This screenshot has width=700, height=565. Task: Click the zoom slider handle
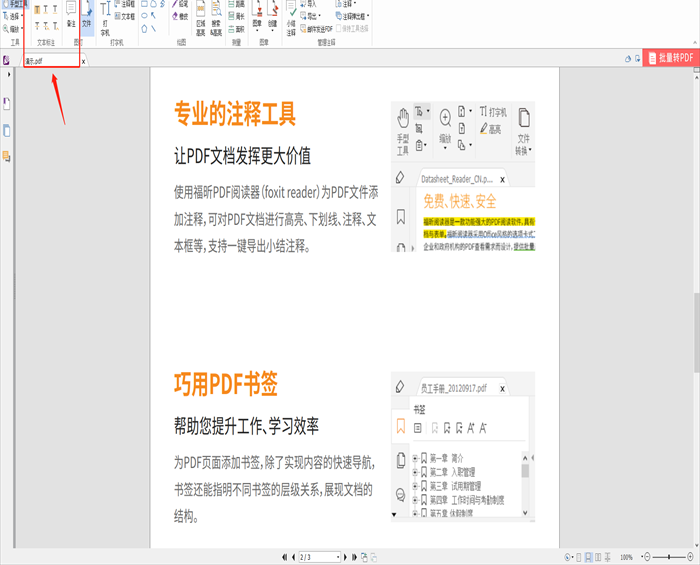click(669, 557)
